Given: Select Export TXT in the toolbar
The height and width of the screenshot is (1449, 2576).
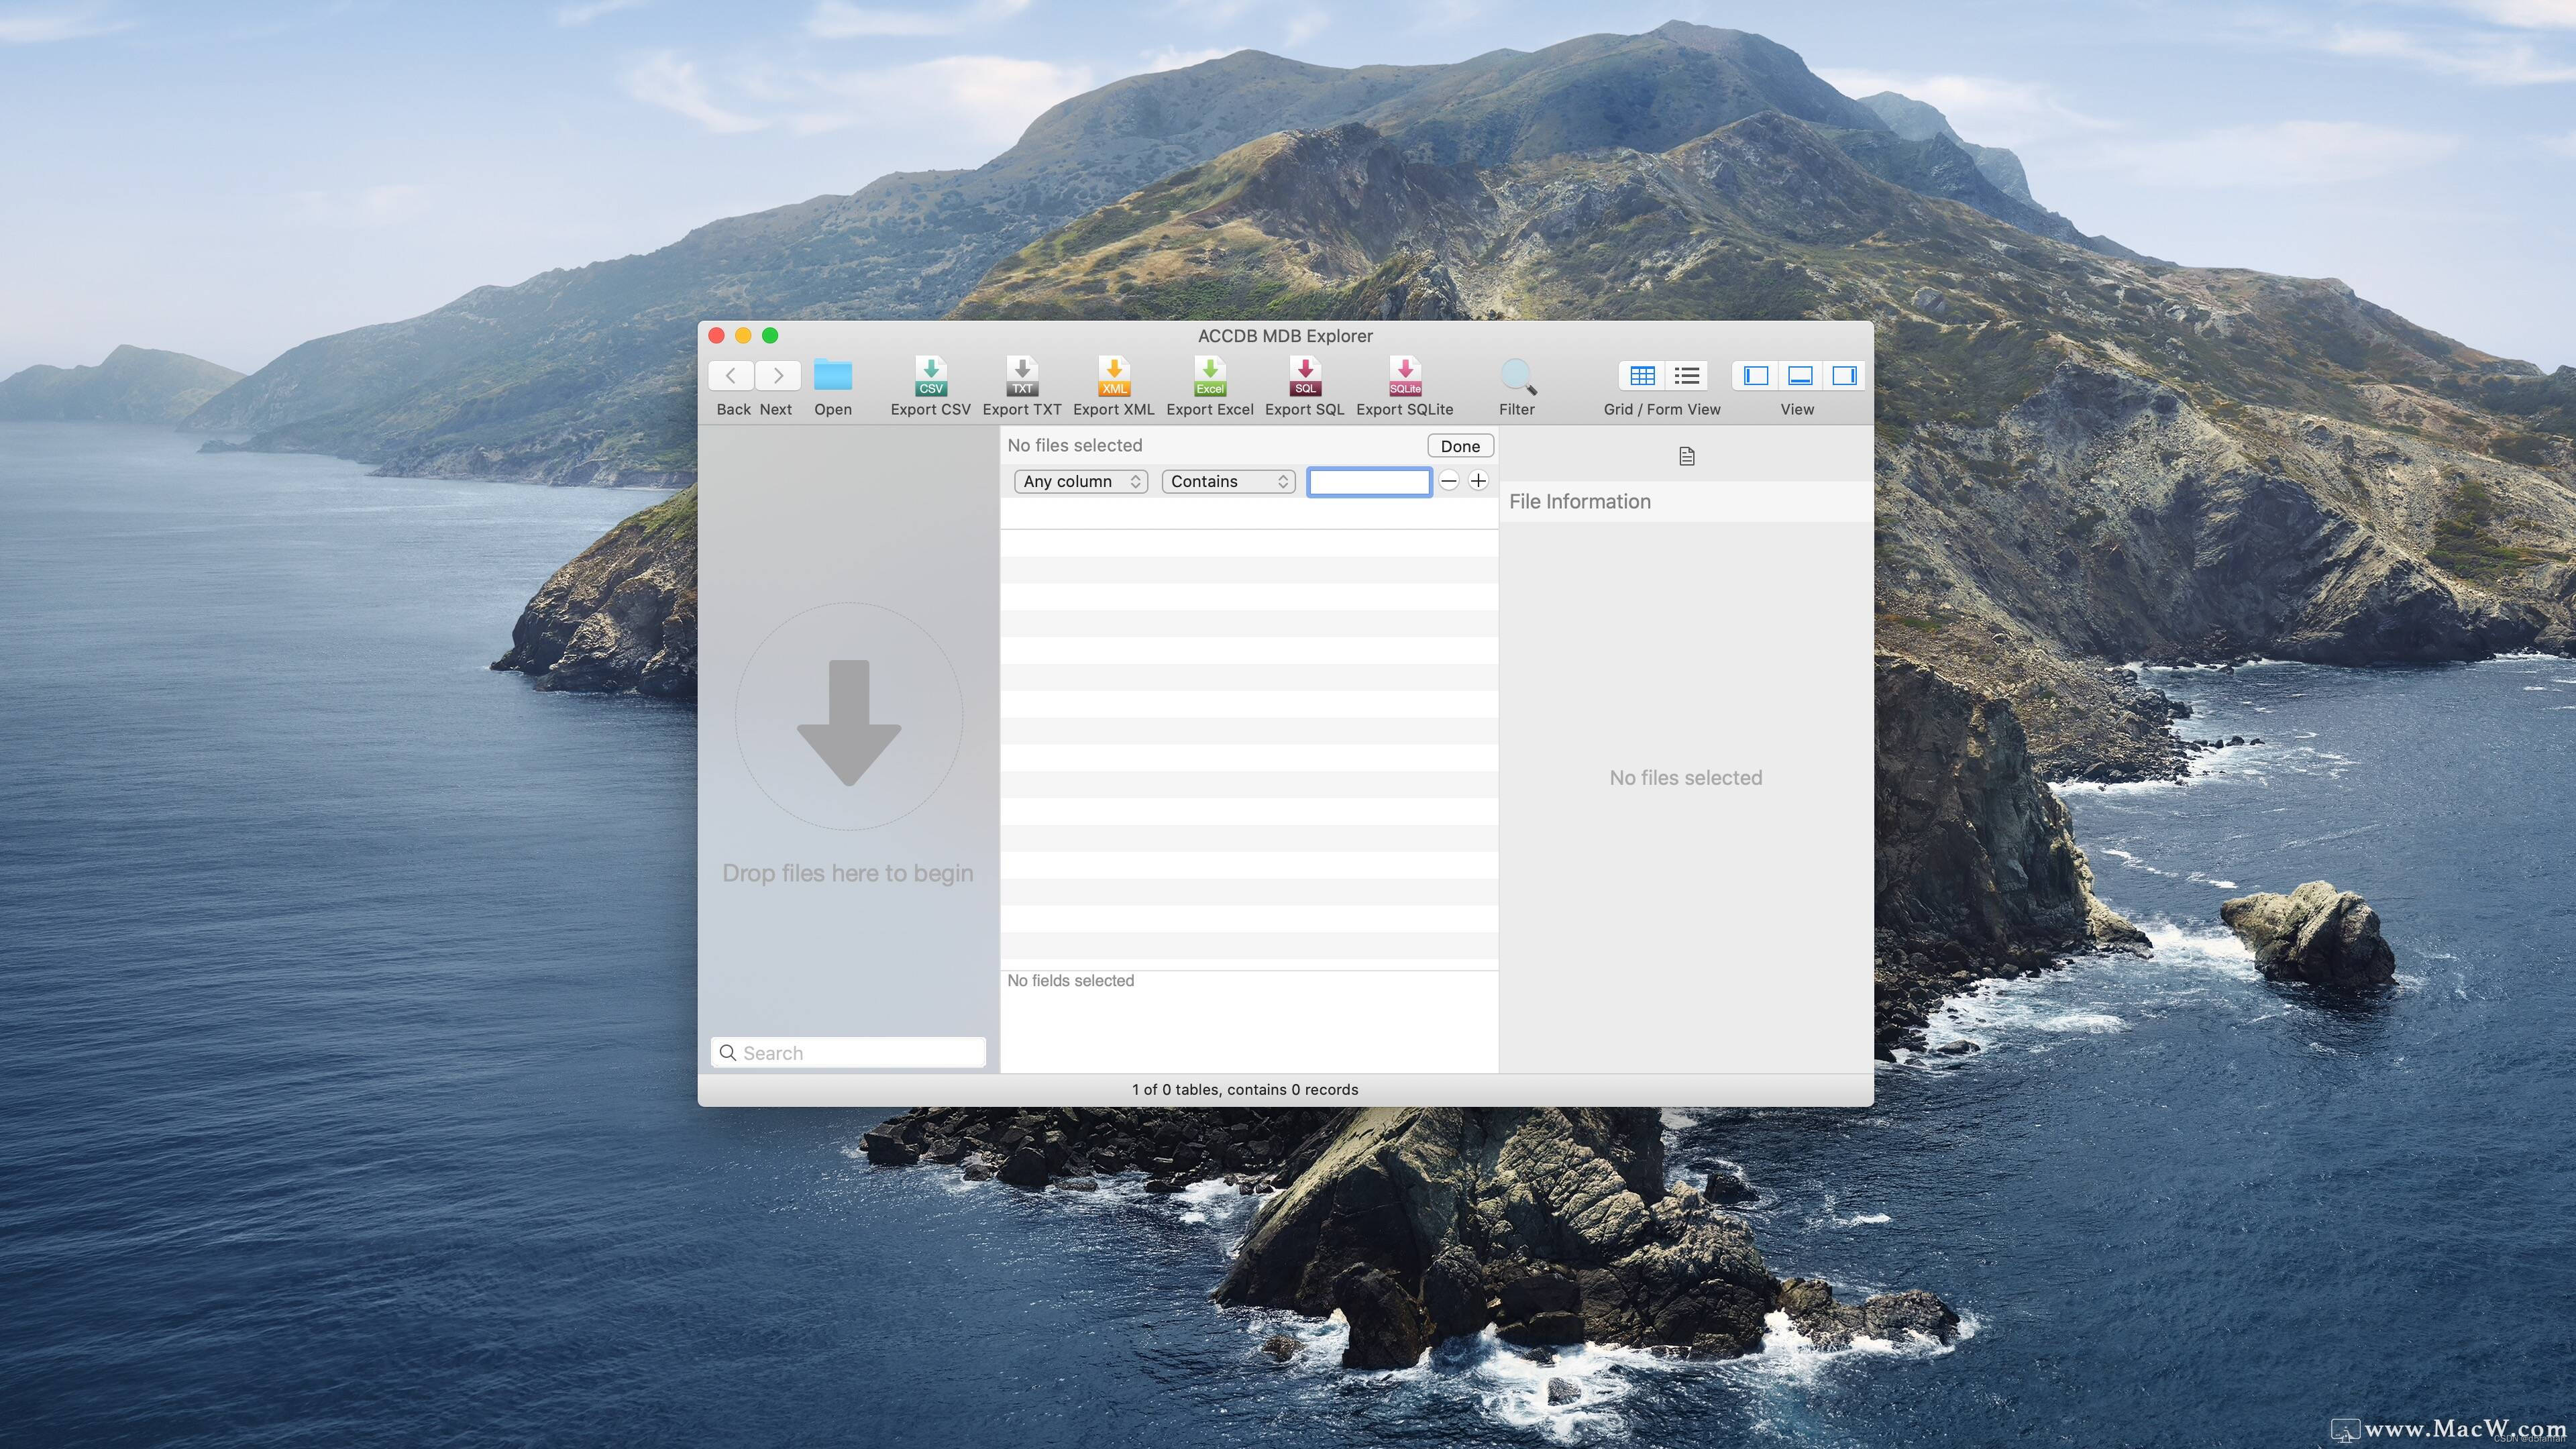Looking at the screenshot, I should pos(1021,376).
